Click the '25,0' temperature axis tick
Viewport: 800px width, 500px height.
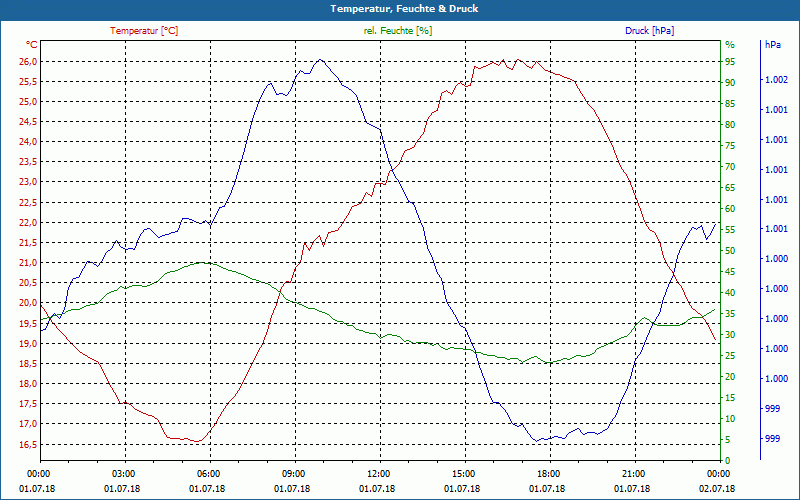click(28, 102)
